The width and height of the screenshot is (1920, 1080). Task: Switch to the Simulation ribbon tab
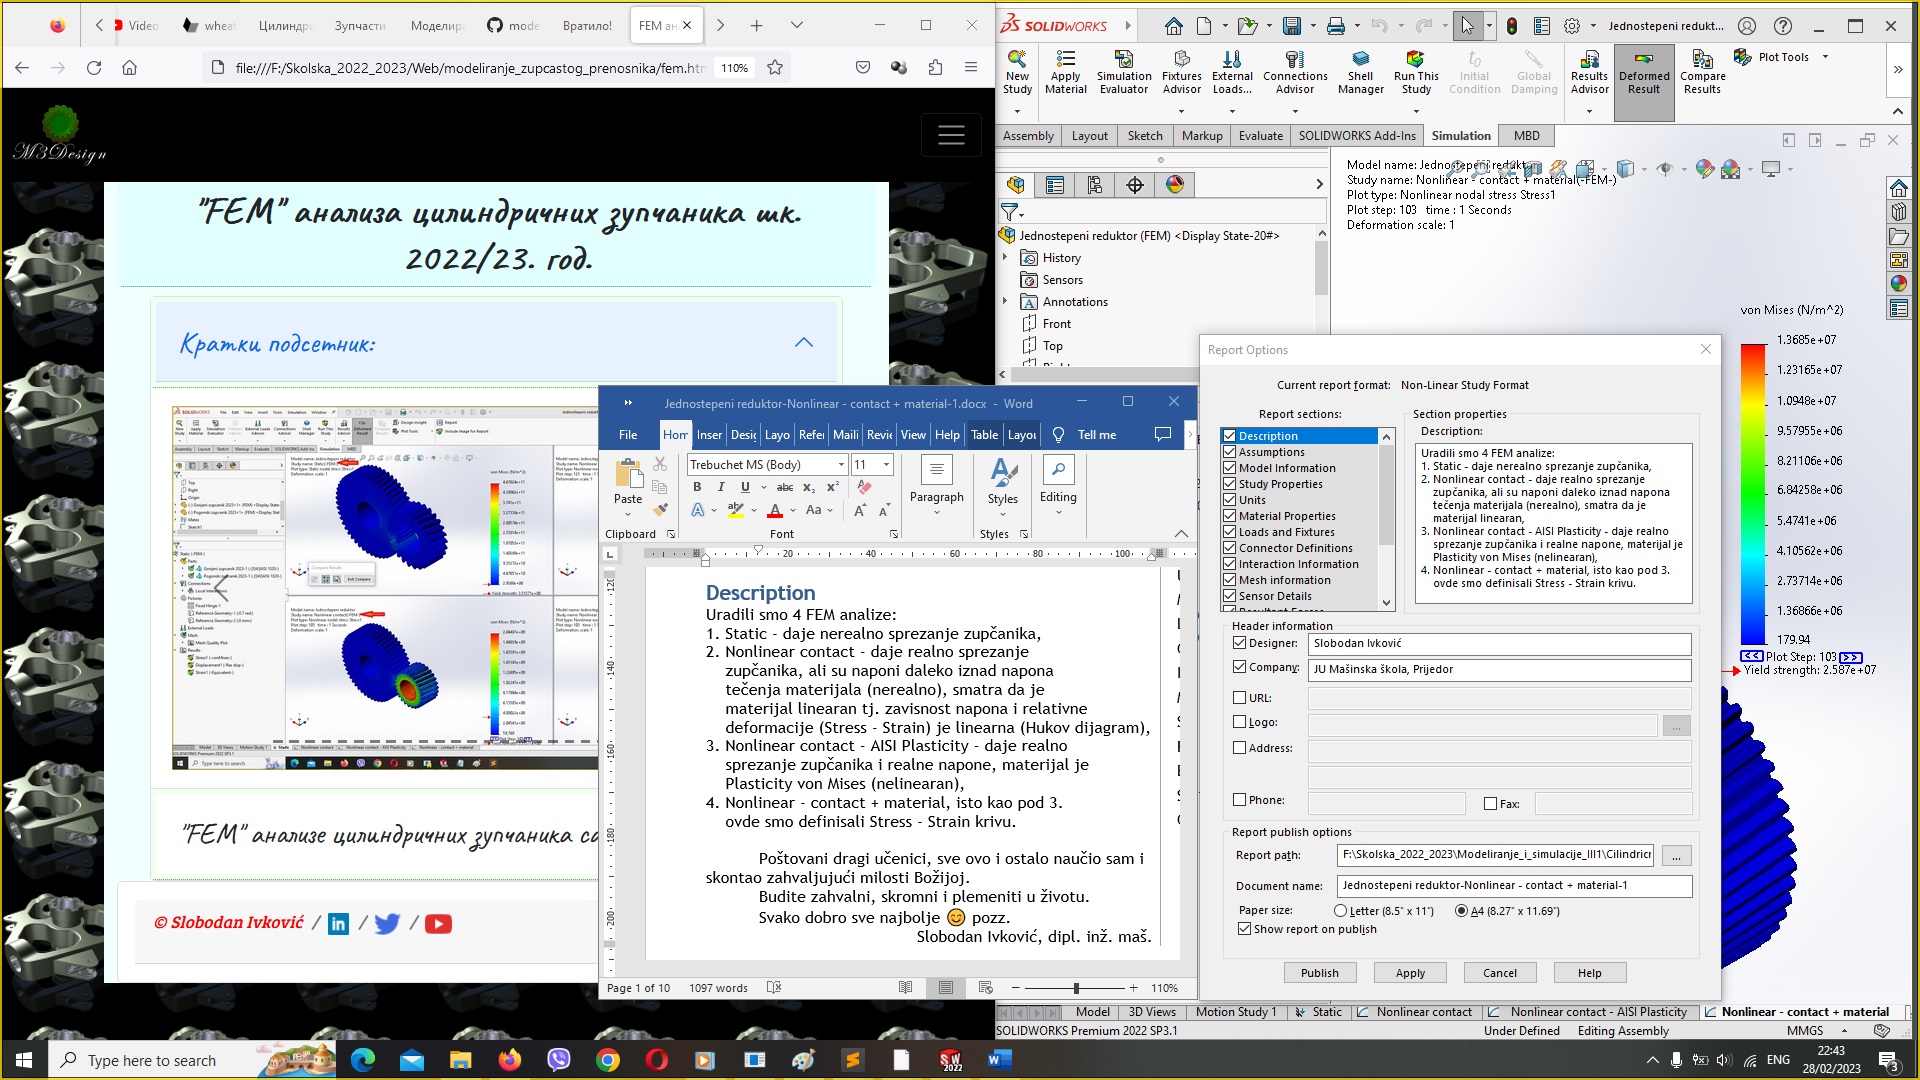click(x=1461, y=136)
